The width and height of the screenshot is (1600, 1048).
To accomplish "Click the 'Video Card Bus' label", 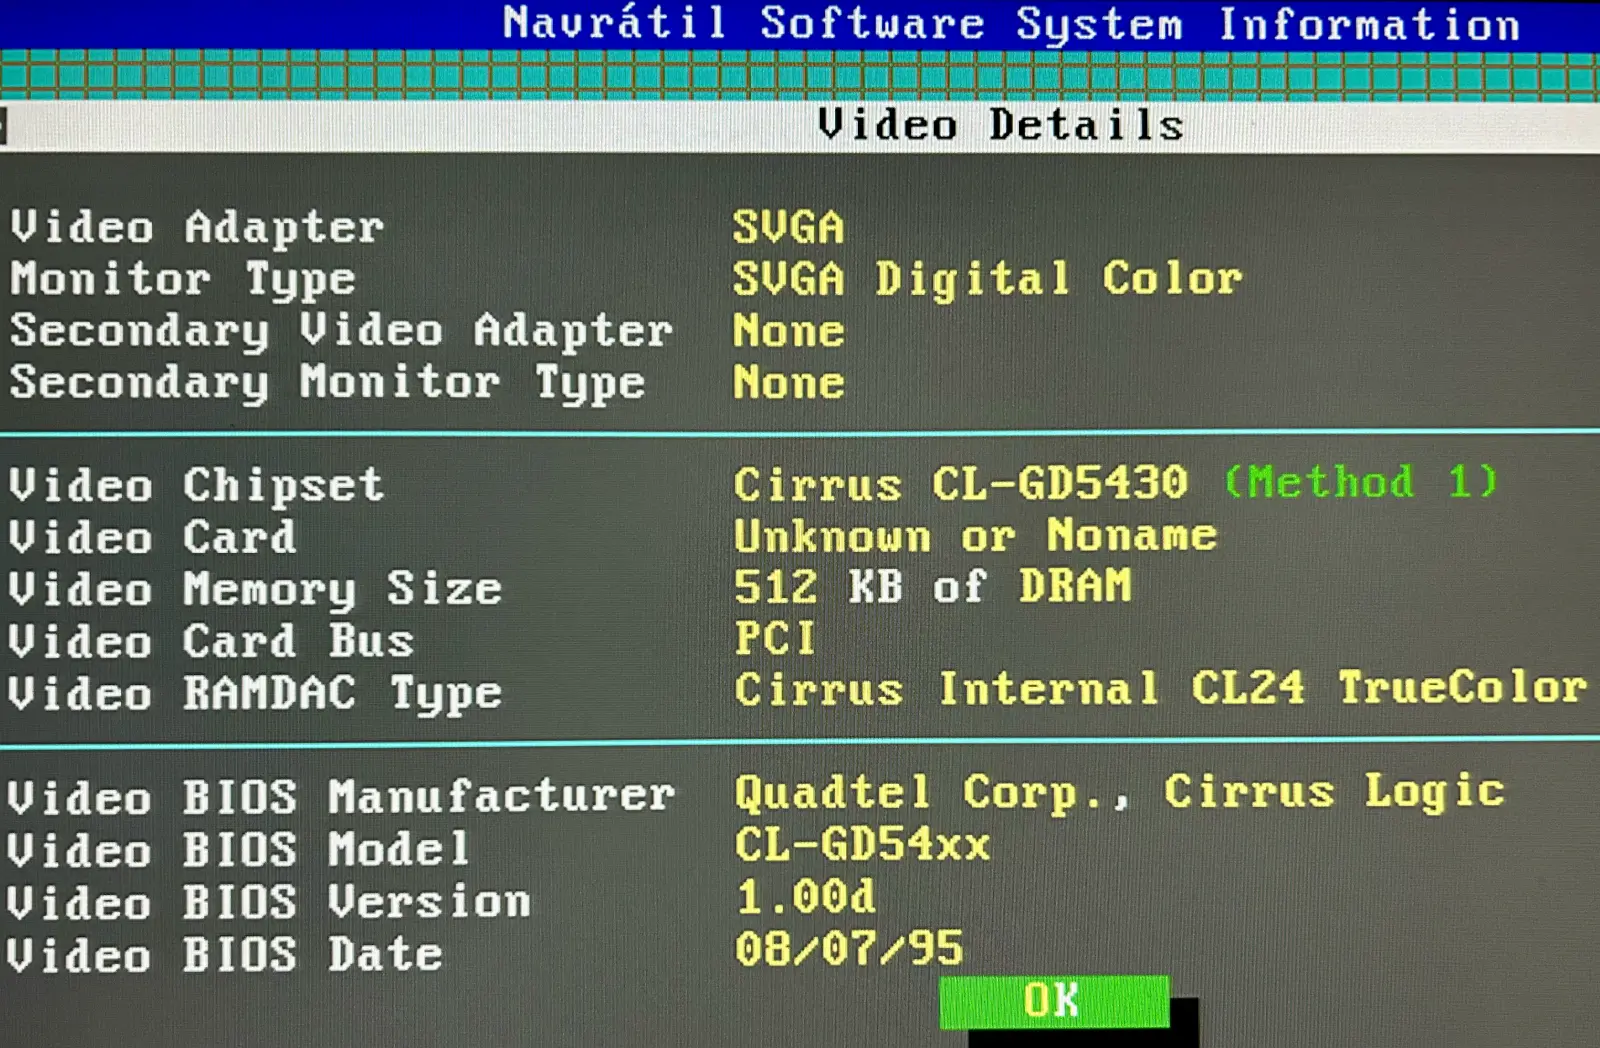I will (211, 642).
